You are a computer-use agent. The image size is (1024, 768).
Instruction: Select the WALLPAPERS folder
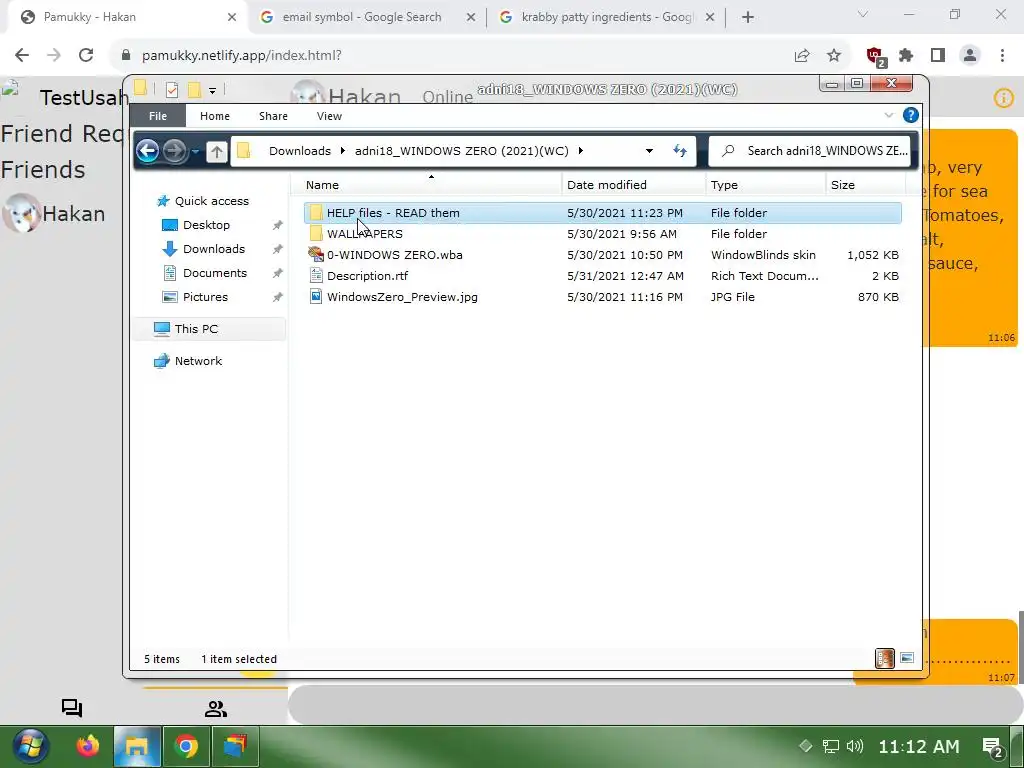coord(602,234)
